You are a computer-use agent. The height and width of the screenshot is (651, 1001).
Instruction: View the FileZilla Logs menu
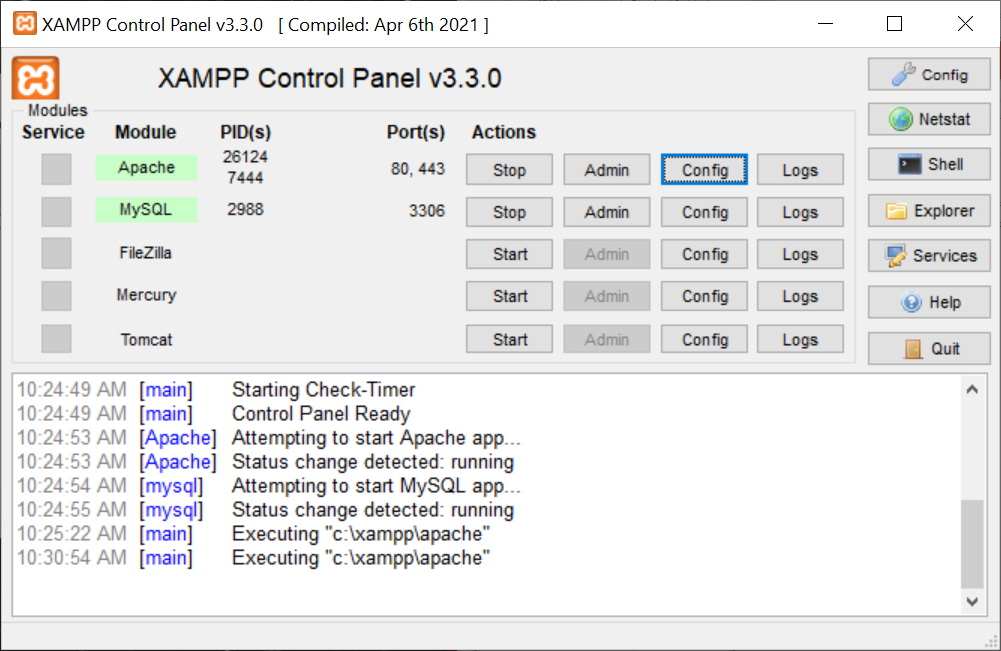[800, 254]
